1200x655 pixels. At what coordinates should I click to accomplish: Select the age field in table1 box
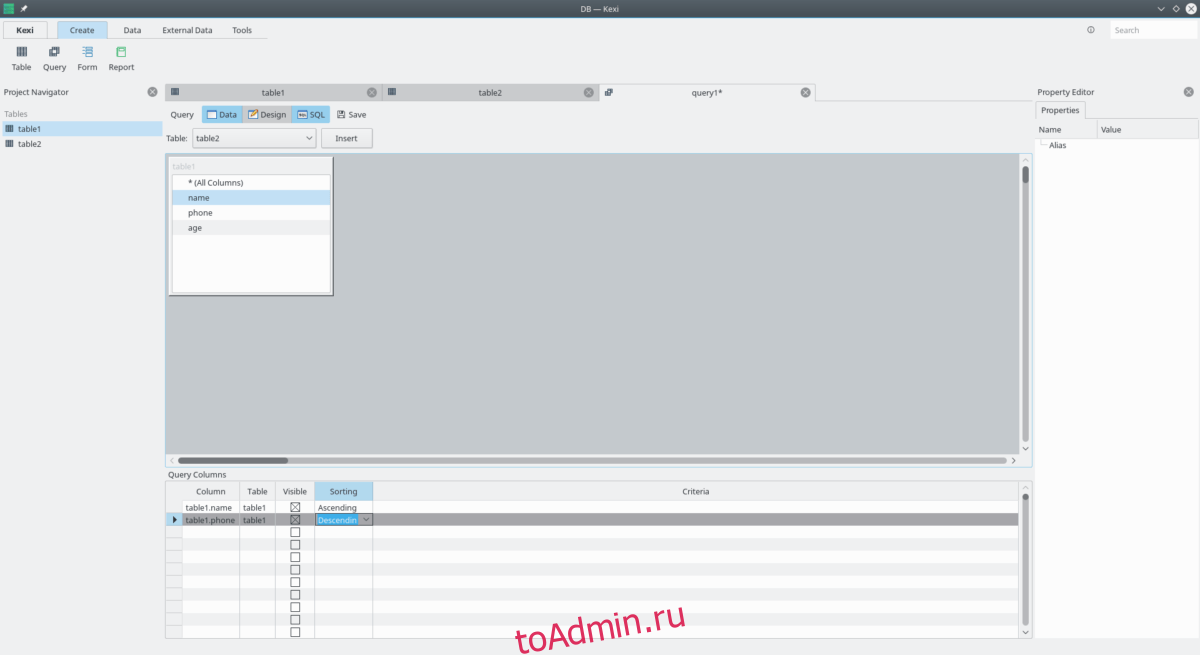[251, 228]
